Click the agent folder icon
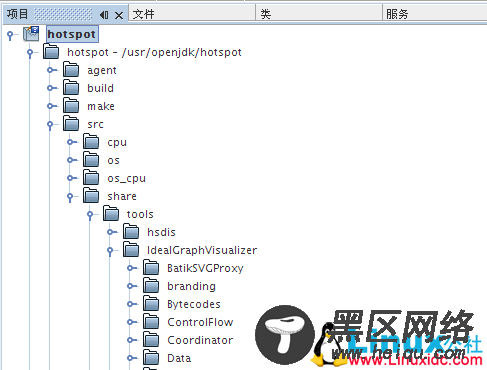This screenshot has height=370, width=487. tap(71, 70)
